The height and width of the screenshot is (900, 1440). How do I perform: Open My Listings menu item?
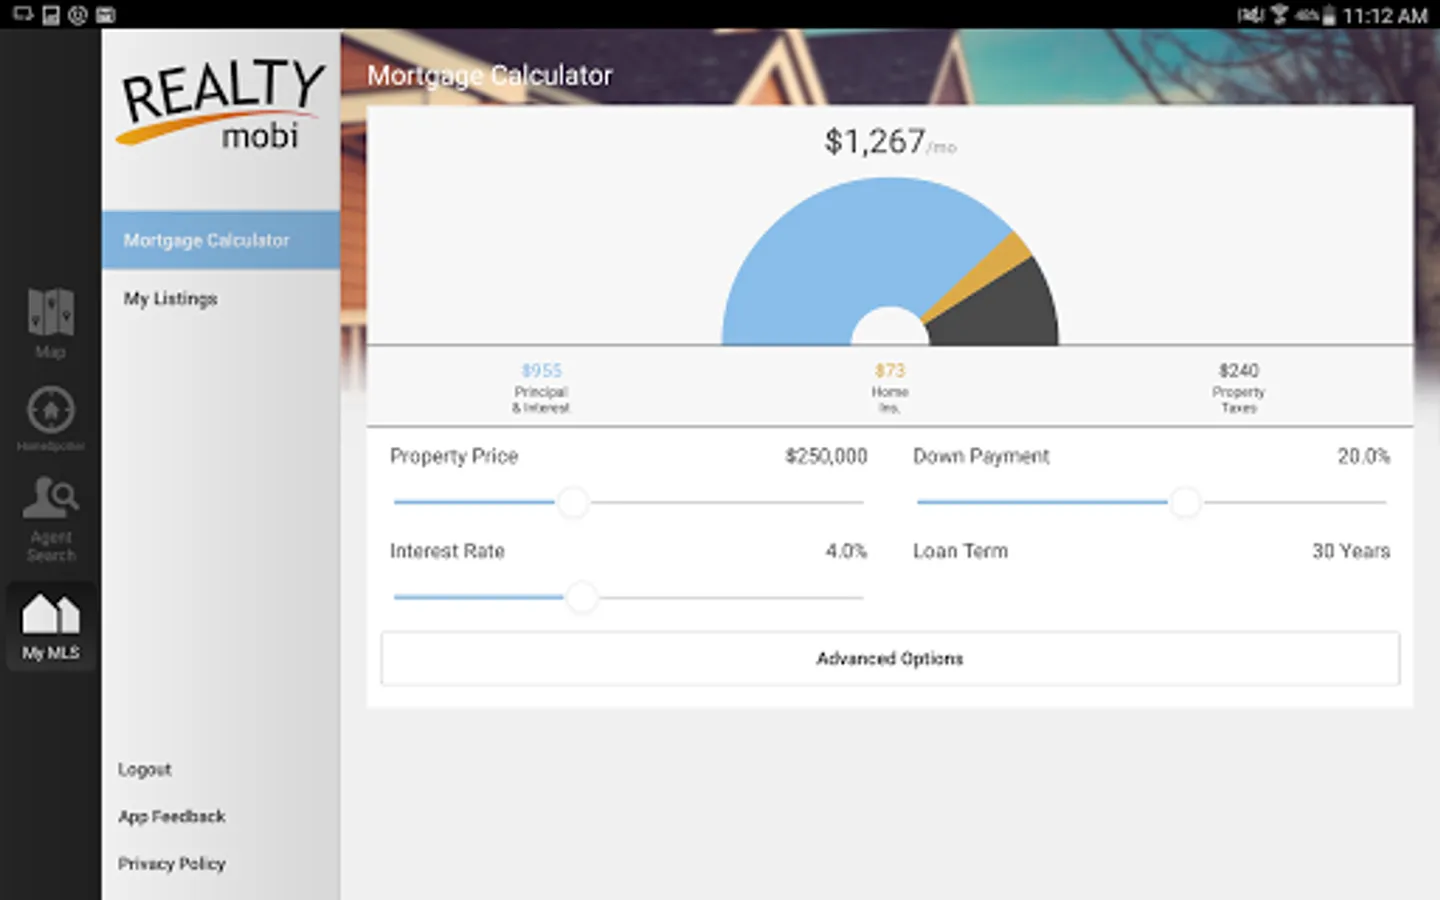pos(221,298)
